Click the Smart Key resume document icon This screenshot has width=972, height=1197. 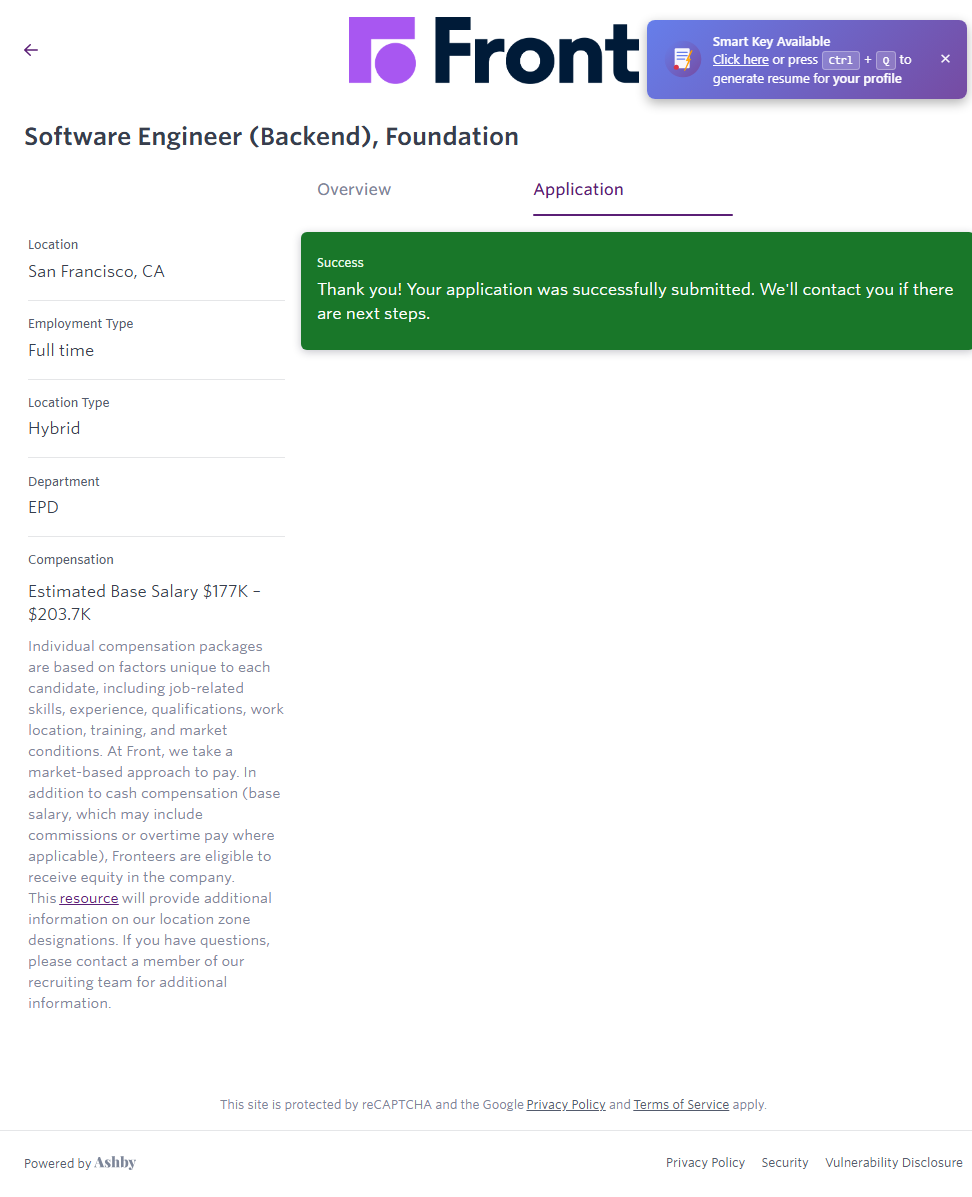pyautogui.click(x=683, y=60)
